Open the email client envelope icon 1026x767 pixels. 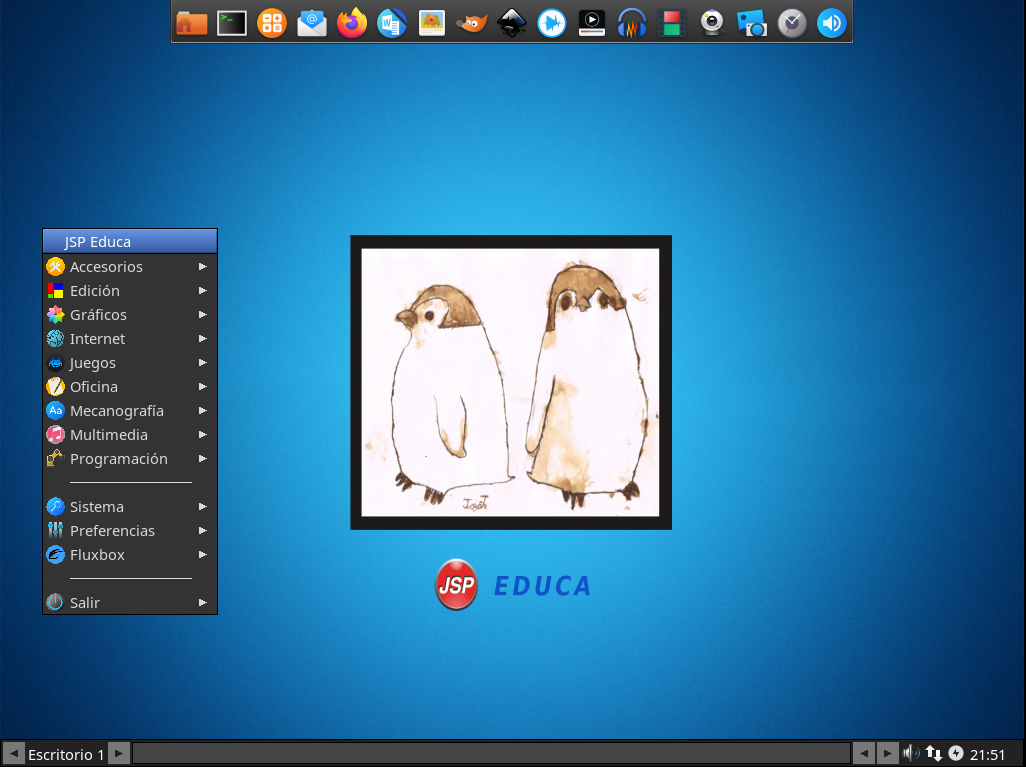point(312,24)
